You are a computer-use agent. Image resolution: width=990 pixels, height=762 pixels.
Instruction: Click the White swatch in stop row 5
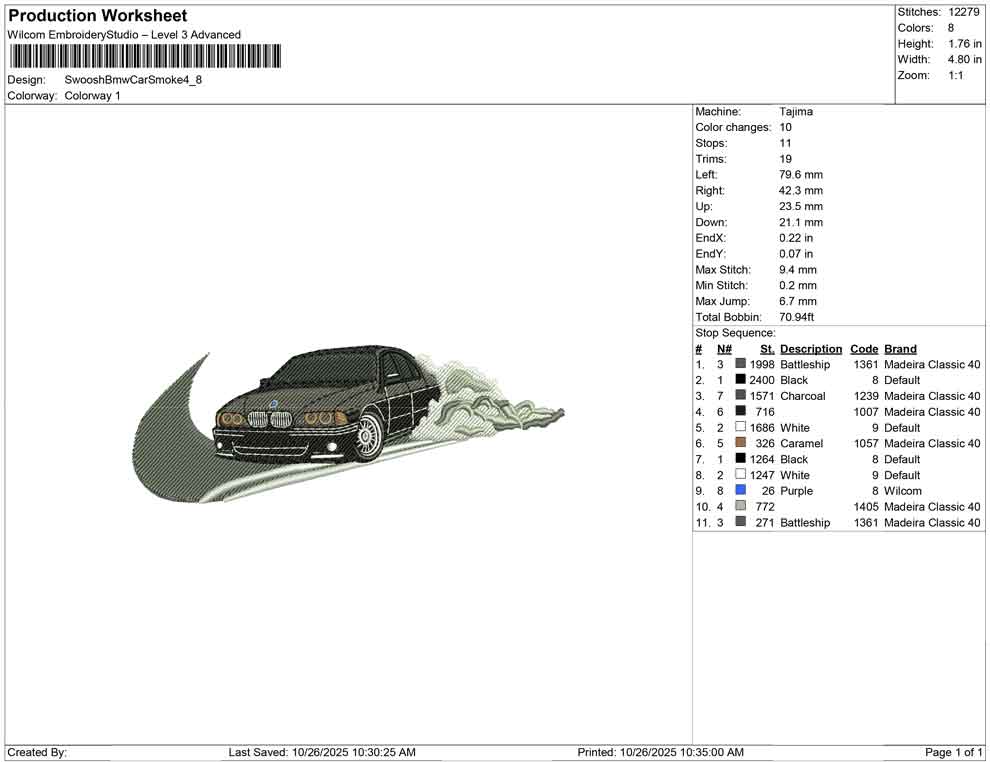click(741, 427)
